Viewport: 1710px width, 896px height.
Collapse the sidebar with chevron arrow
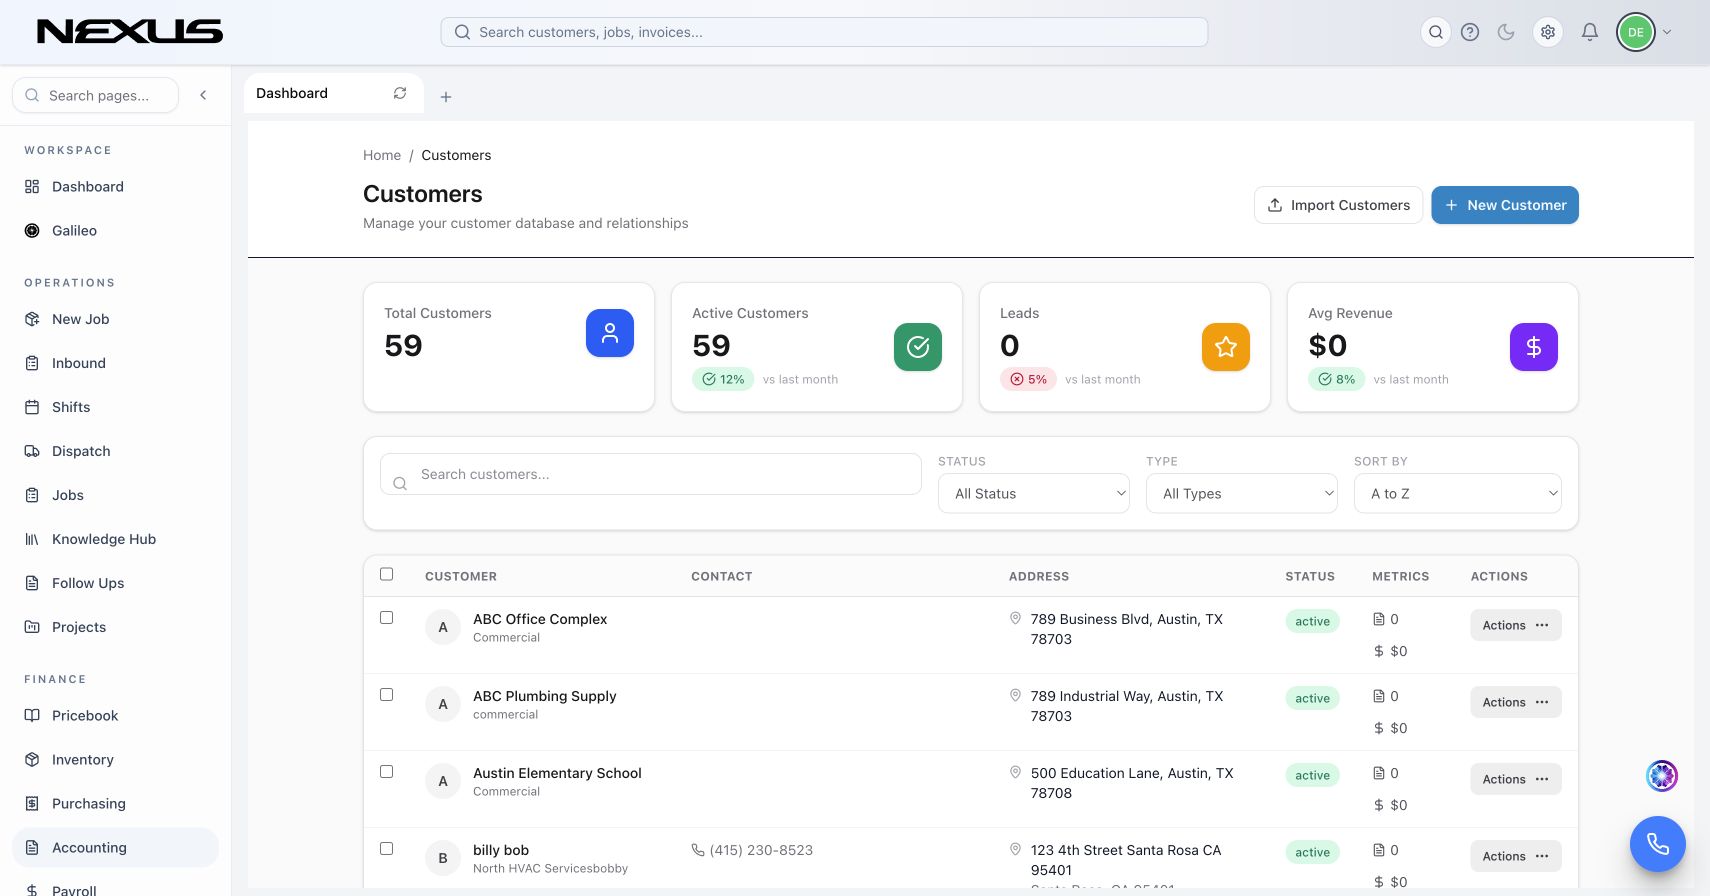click(203, 95)
